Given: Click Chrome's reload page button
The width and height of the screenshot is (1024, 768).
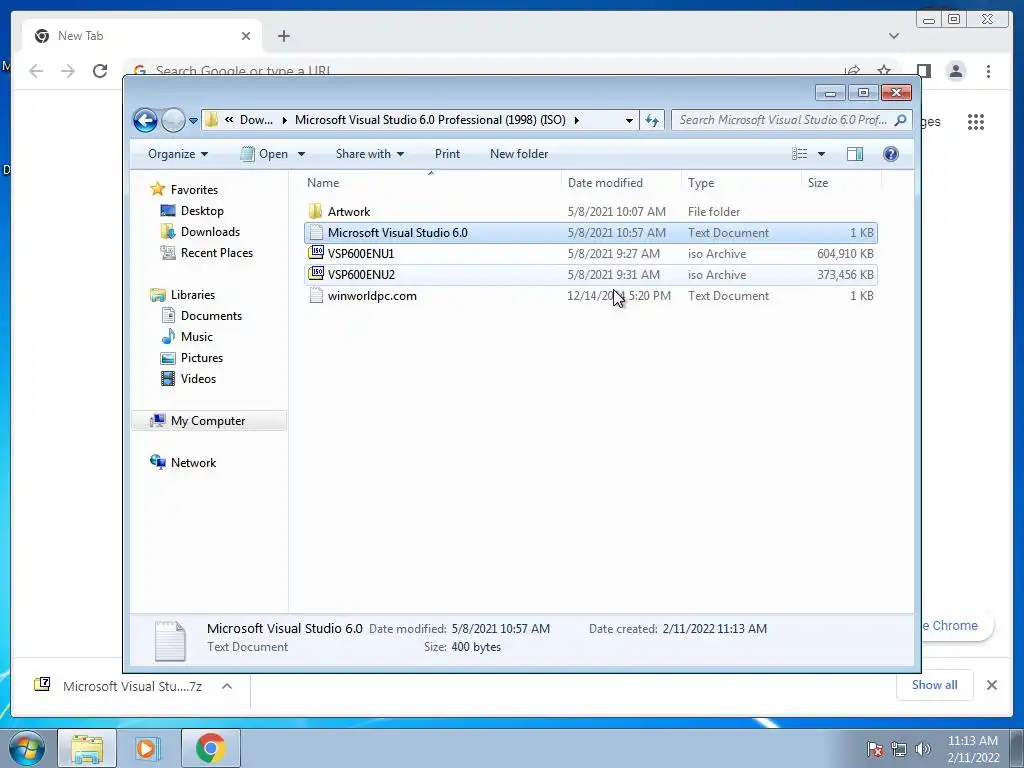Looking at the screenshot, I should (x=100, y=71).
